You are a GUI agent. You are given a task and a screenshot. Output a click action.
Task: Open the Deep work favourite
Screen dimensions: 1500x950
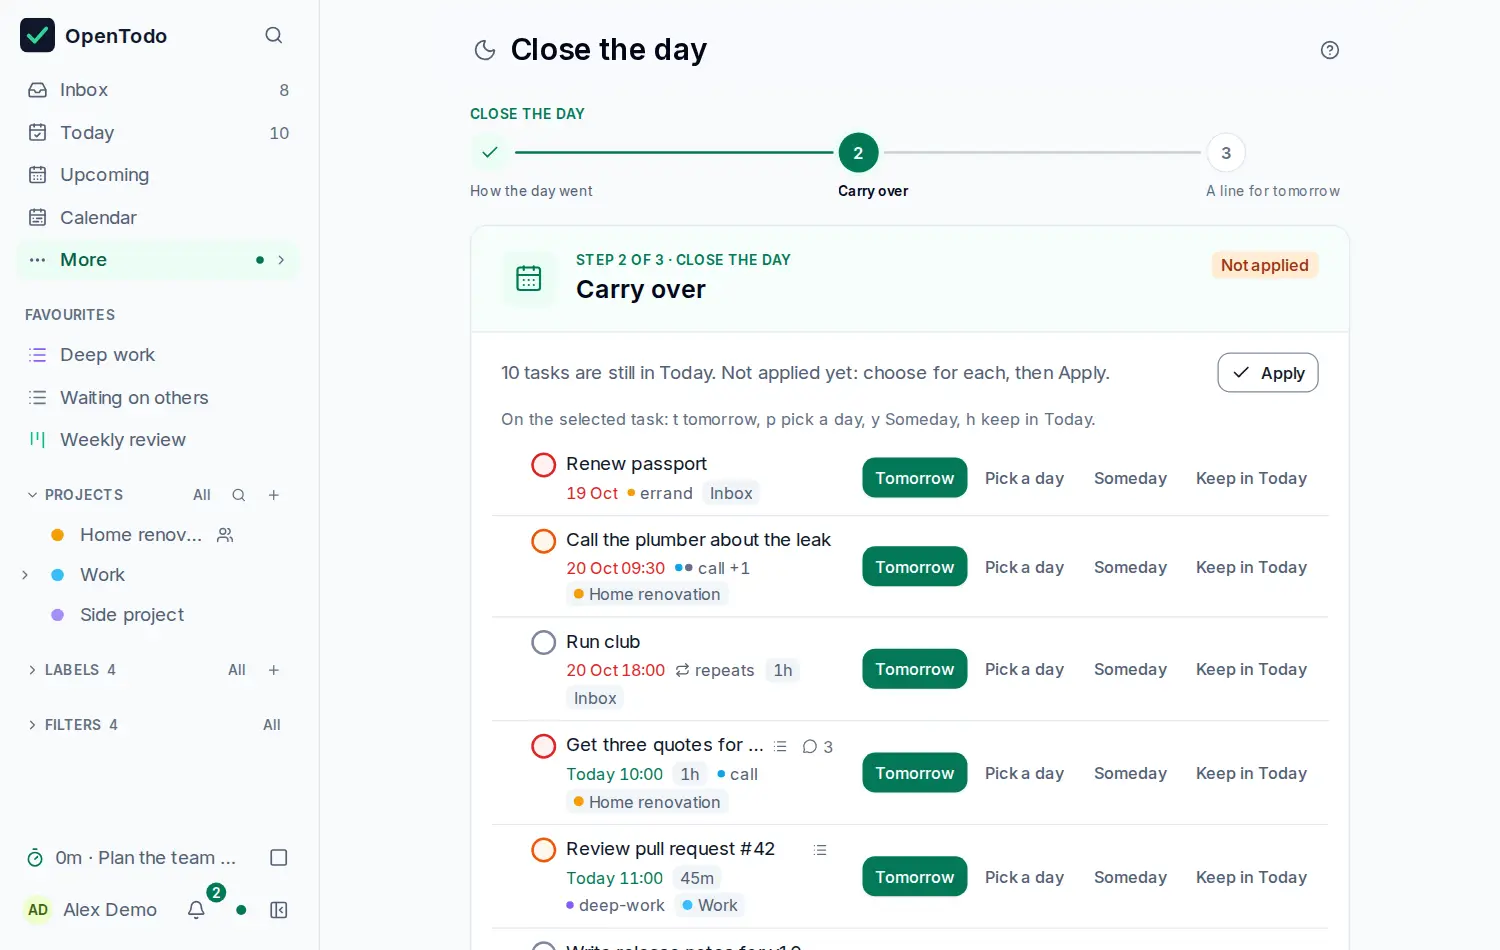click(x=158, y=355)
